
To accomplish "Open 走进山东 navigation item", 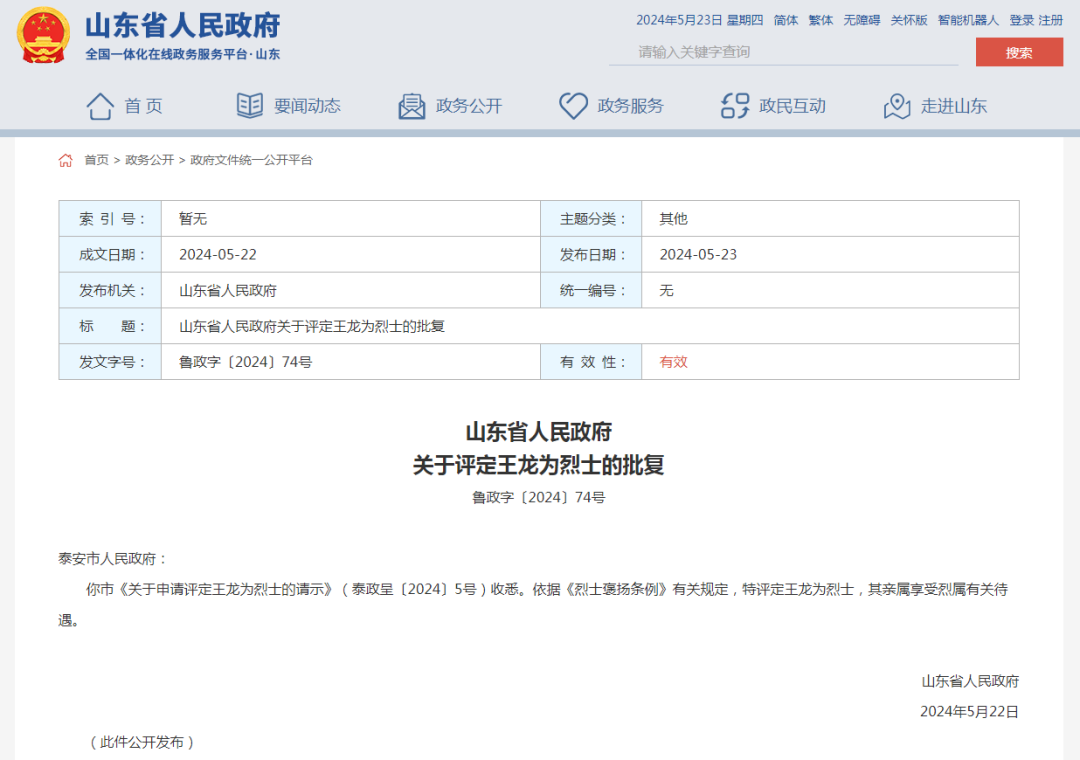I will click(x=954, y=106).
